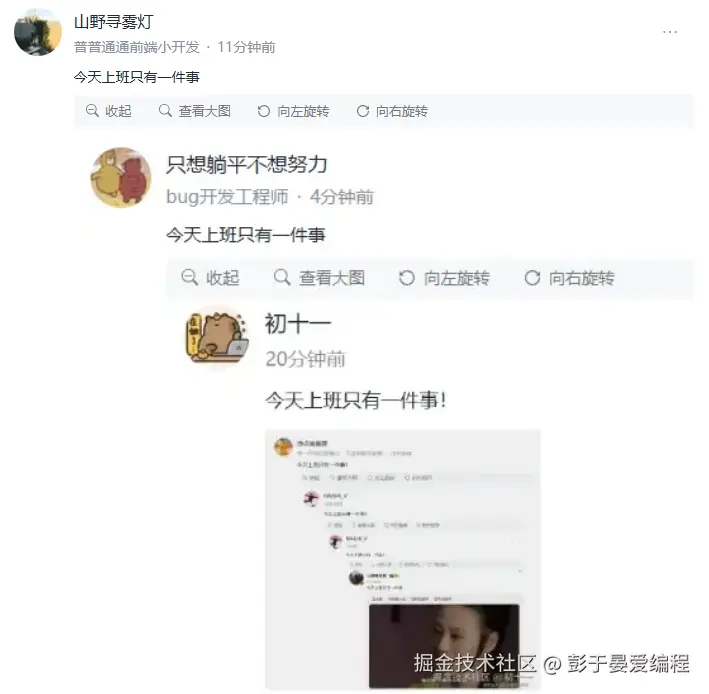Open the three-dot more options menu
Image resolution: width=709 pixels, height=694 pixels.
pyautogui.click(x=670, y=32)
